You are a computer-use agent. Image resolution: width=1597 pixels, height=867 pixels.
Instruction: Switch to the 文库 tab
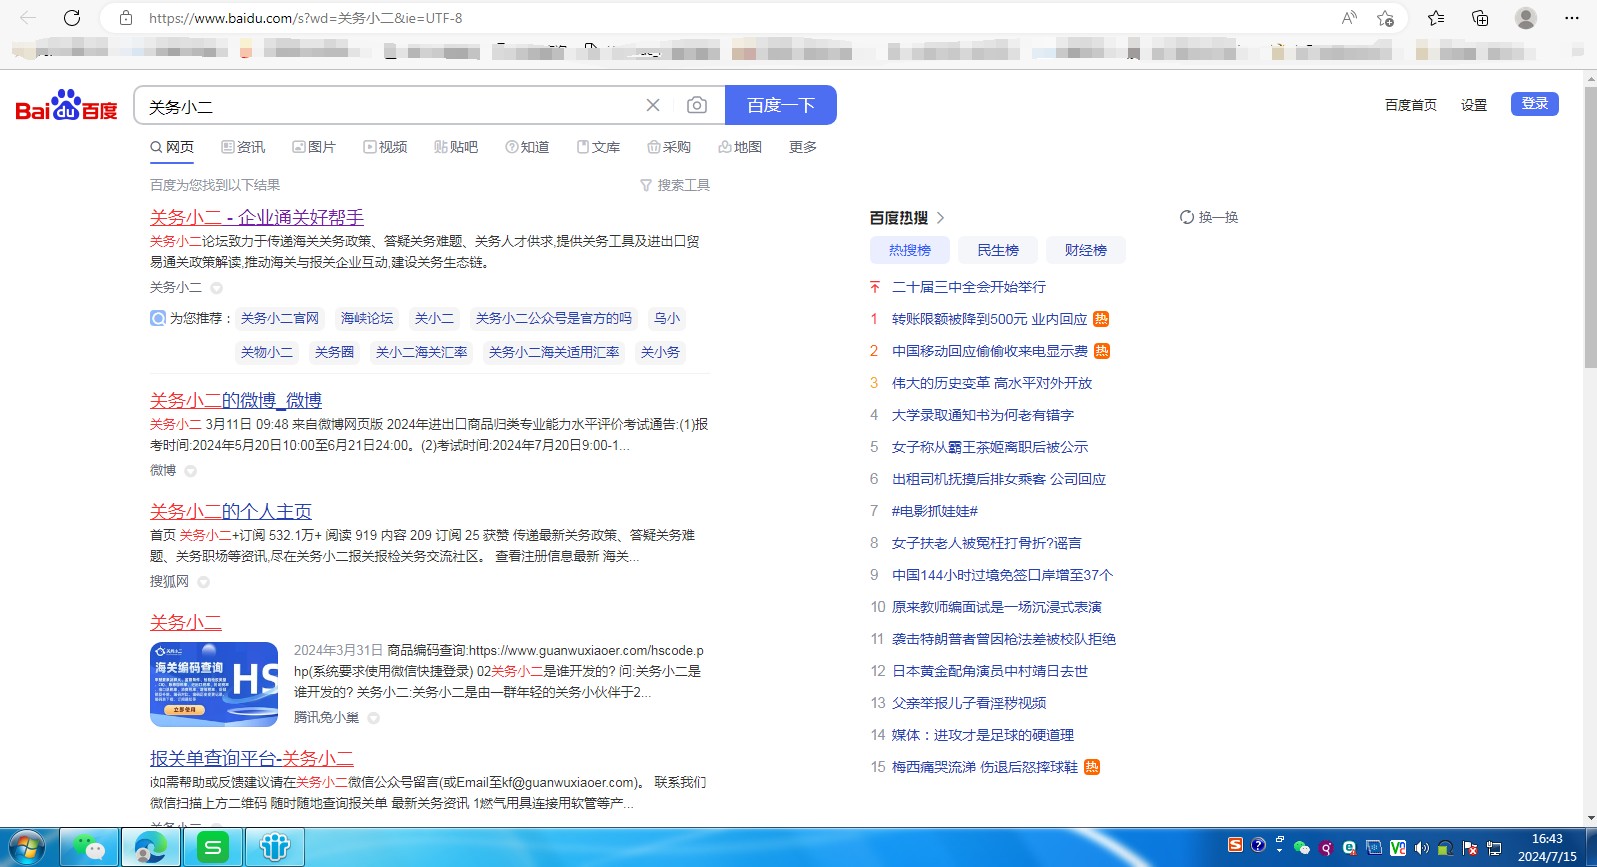598,147
